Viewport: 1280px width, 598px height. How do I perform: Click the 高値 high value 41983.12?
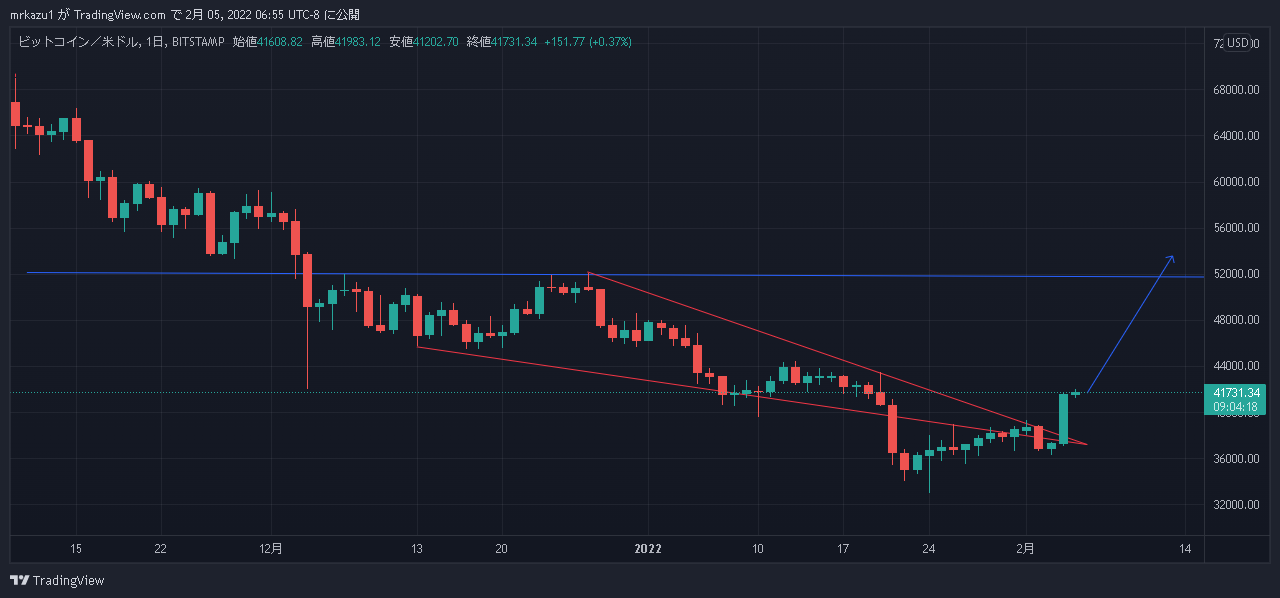point(358,42)
